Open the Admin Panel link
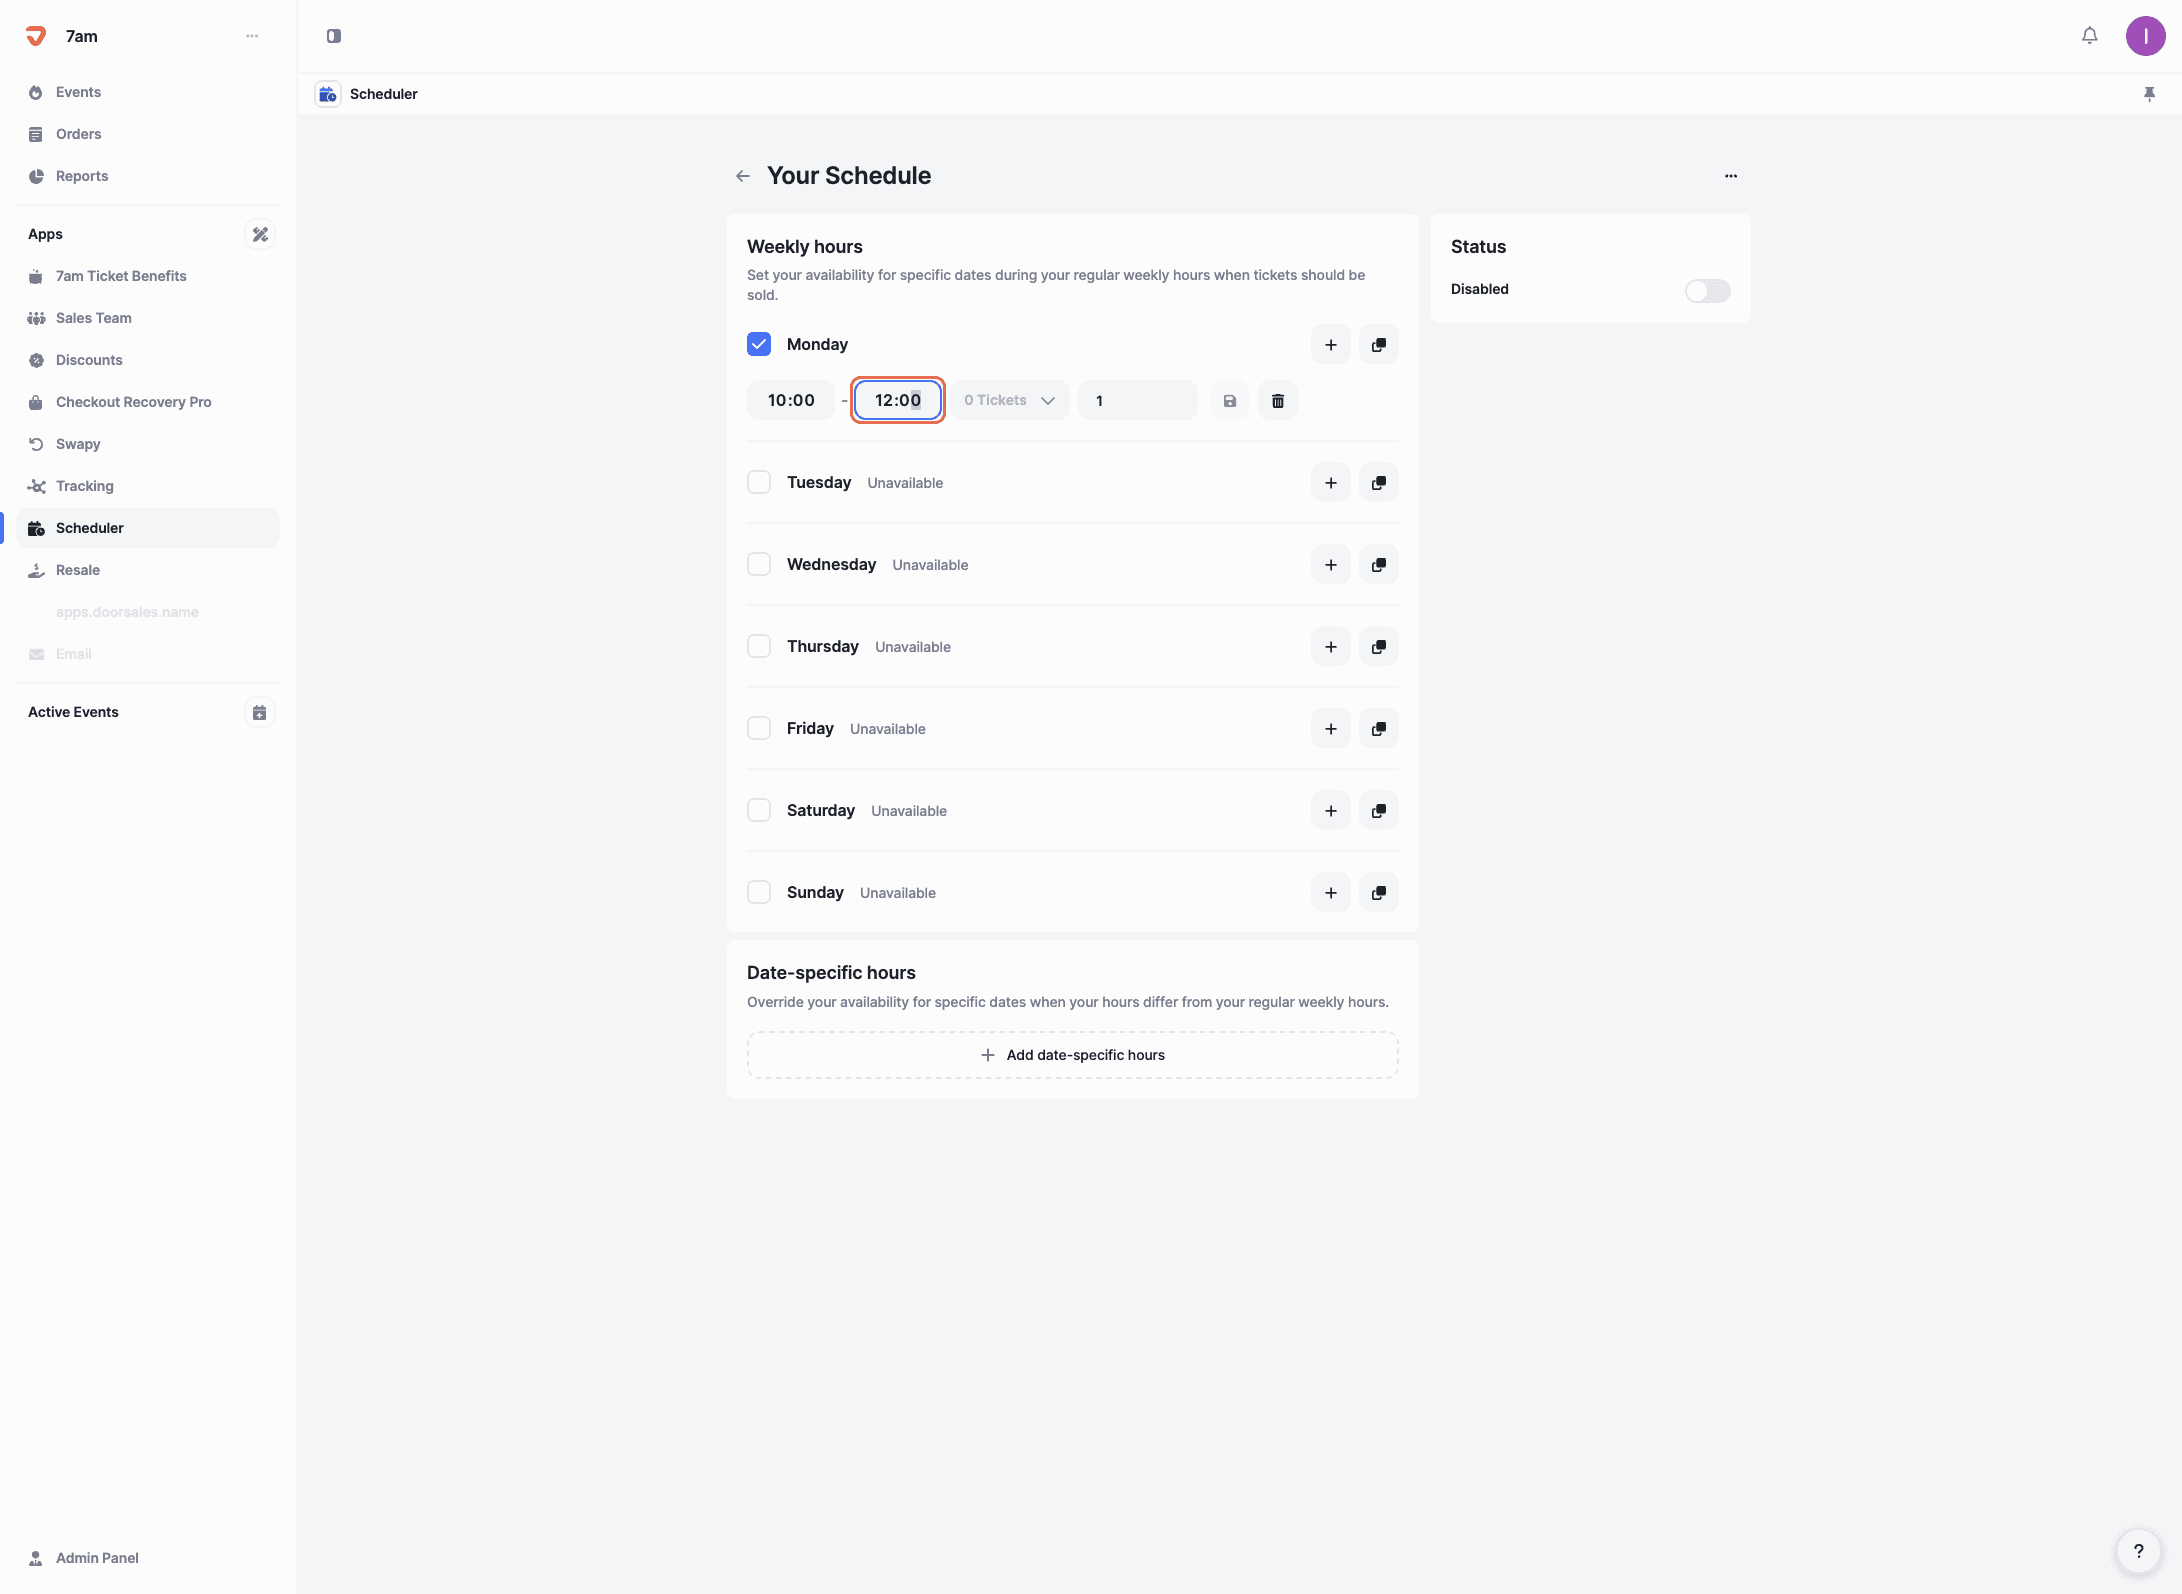Screen dimensions: 2182x1594 click(x=97, y=1558)
